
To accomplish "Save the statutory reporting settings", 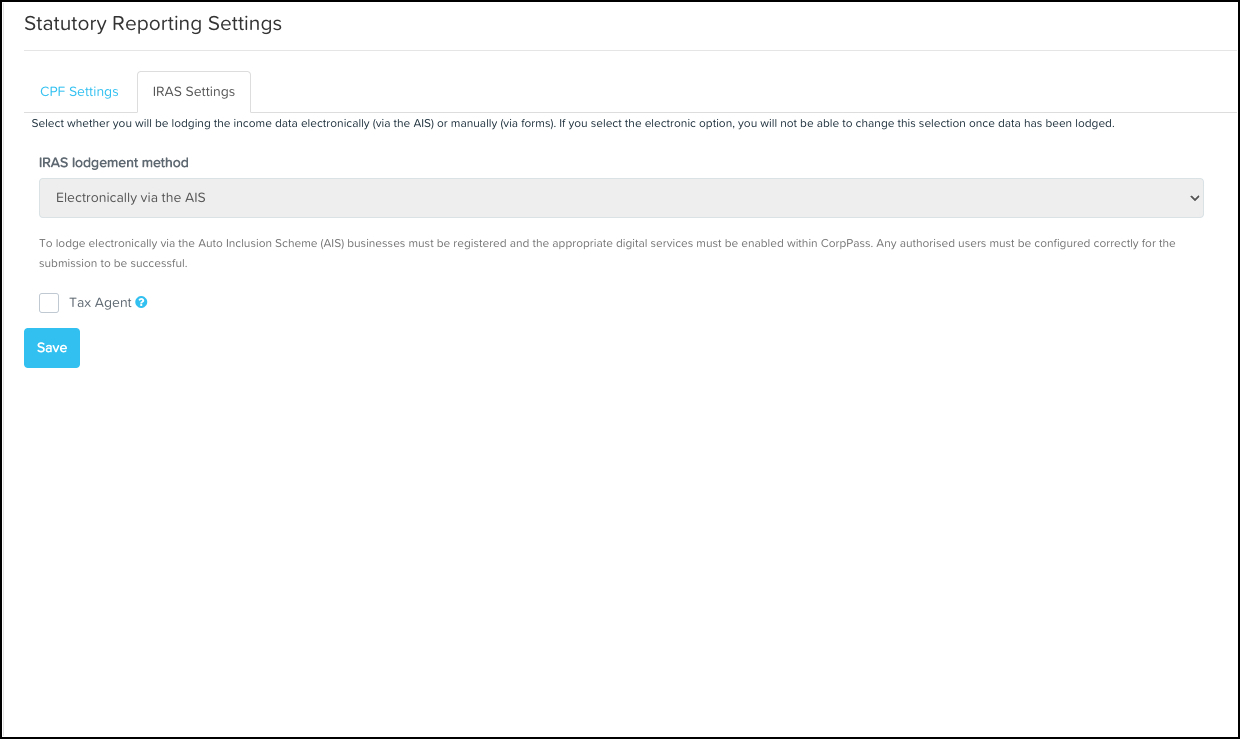I will (x=51, y=347).
